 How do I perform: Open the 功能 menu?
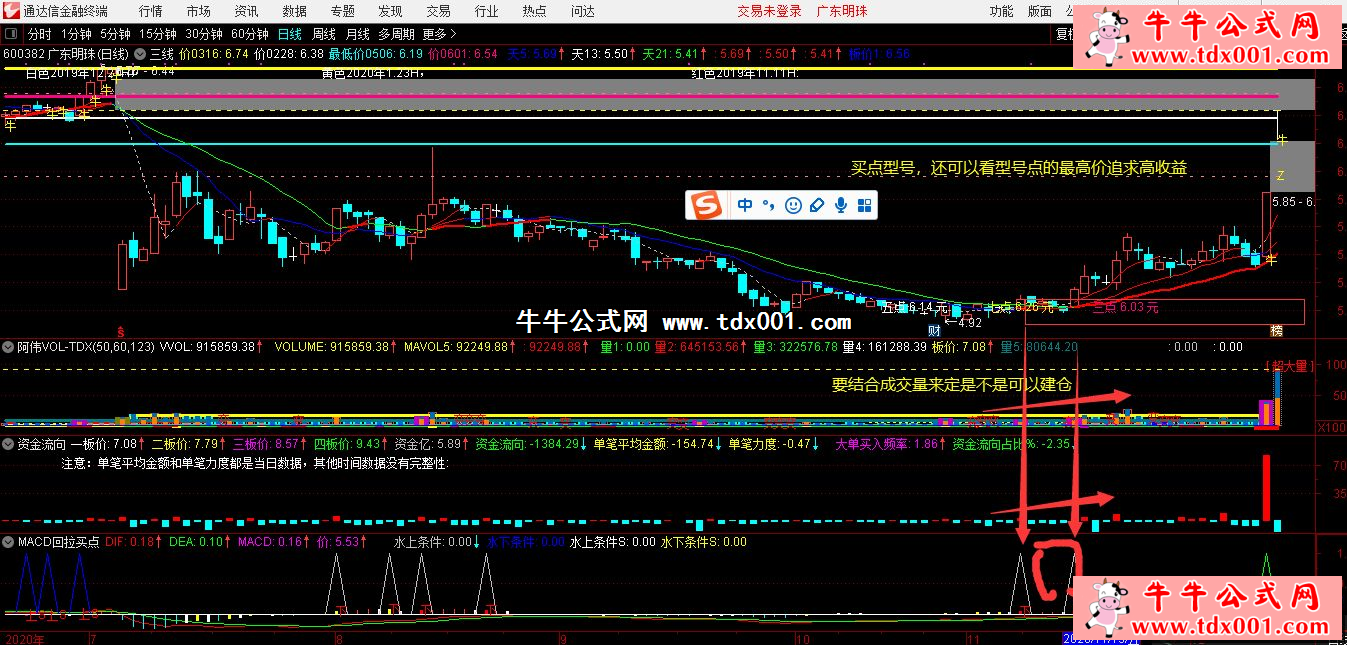1001,11
